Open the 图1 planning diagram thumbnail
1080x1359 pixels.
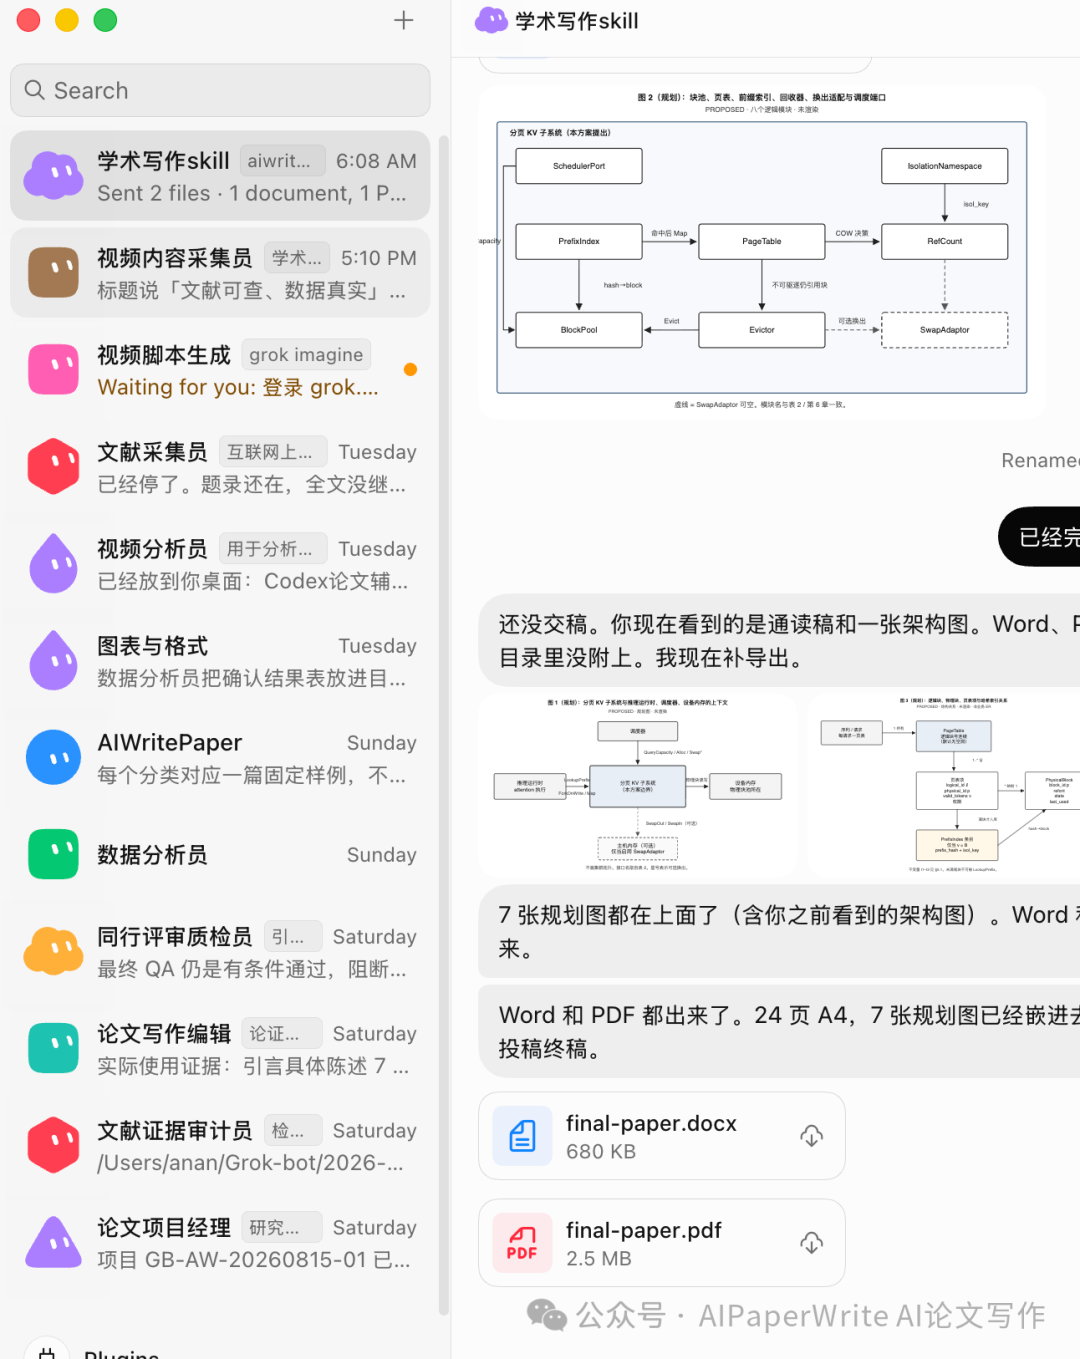point(638,787)
